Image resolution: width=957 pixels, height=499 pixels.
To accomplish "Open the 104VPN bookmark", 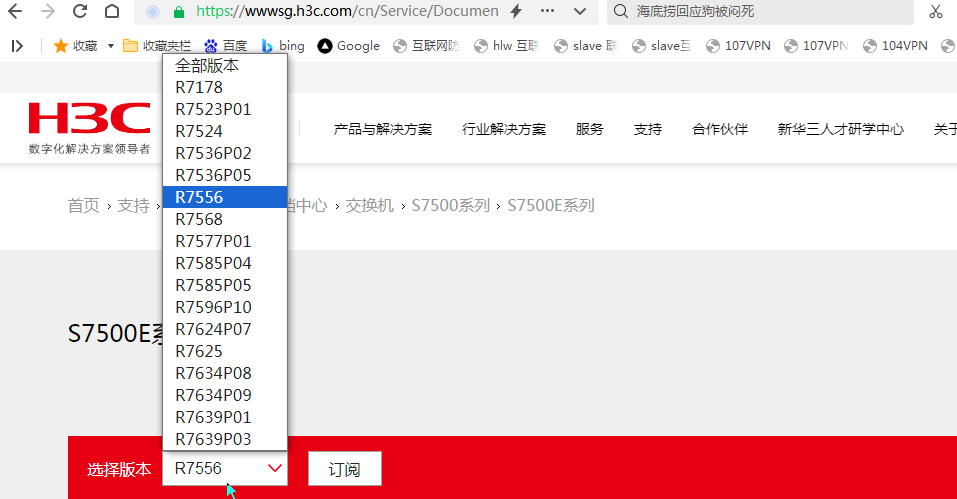I will [895, 46].
